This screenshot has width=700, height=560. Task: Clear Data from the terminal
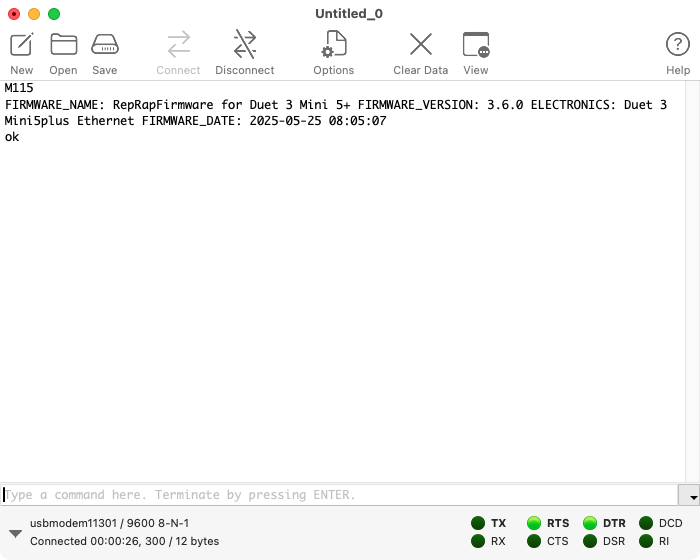coord(421,45)
